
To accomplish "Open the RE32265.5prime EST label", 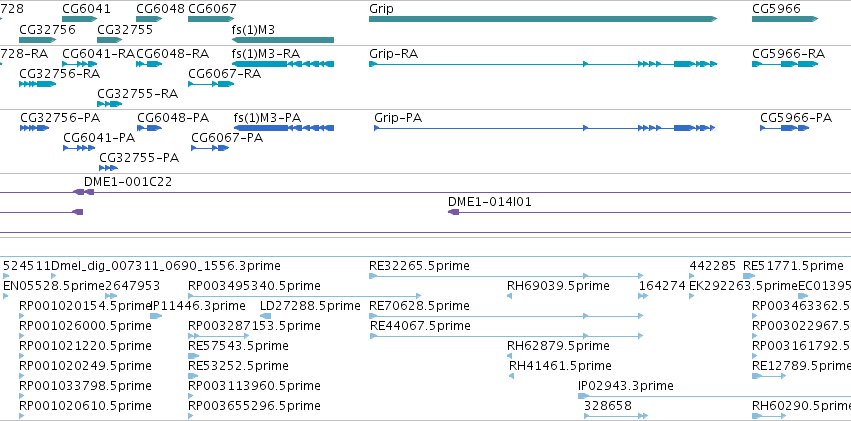I will click(419, 266).
